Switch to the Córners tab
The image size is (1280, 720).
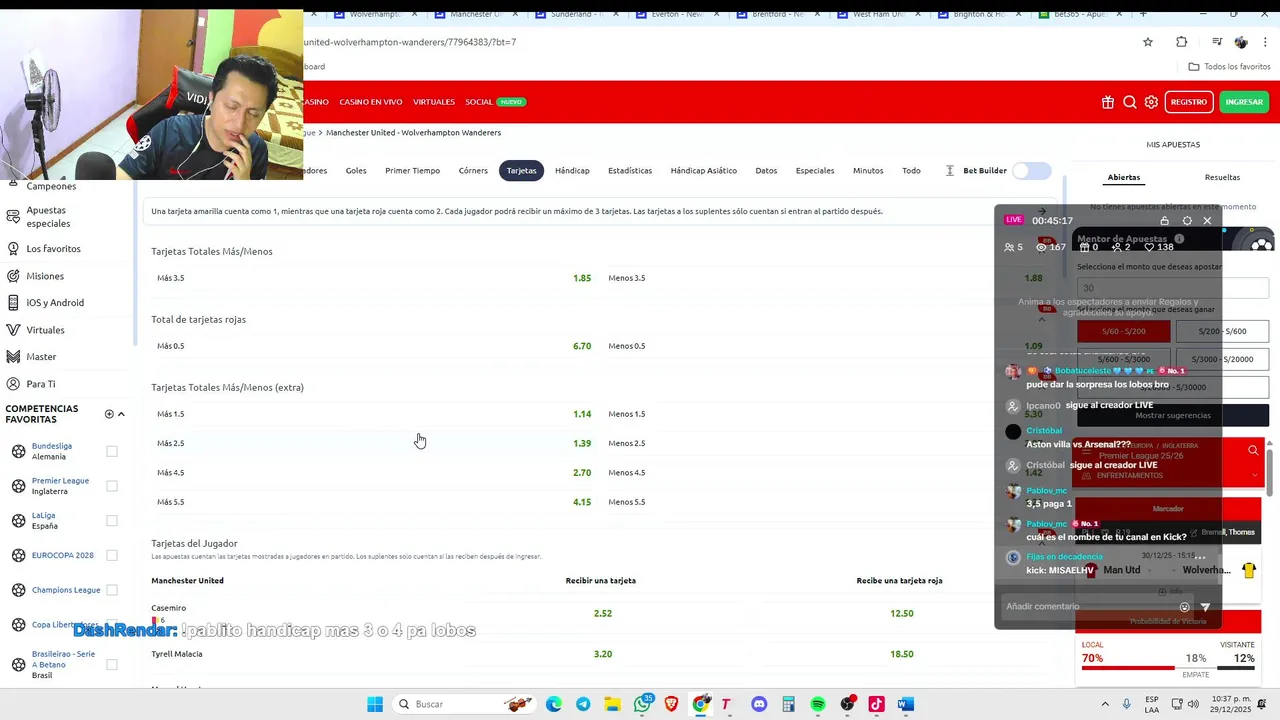coord(473,171)
